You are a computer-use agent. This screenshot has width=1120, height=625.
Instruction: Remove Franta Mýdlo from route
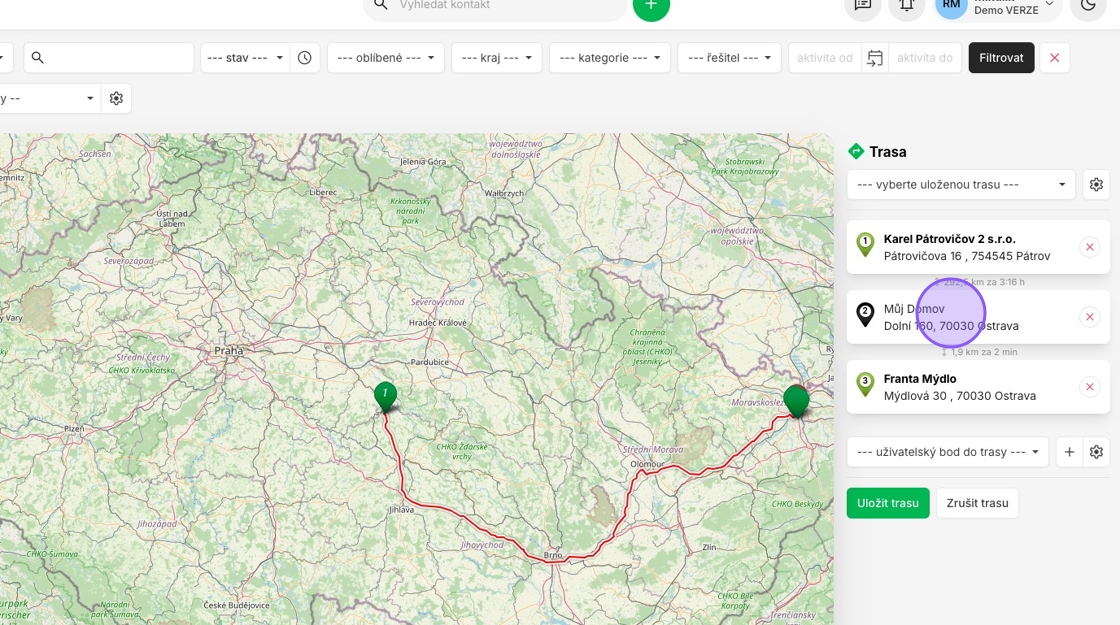(x=1089, y=387)
